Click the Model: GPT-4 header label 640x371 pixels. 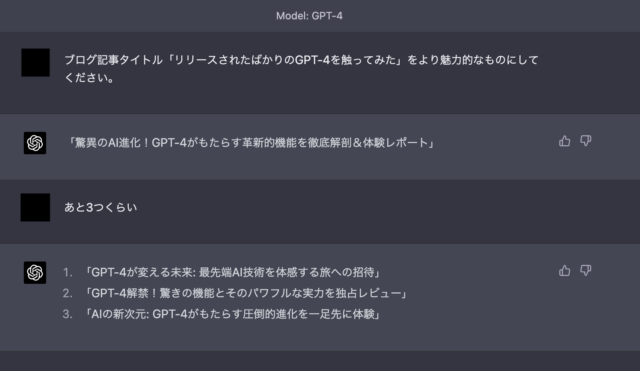[309, 16]
